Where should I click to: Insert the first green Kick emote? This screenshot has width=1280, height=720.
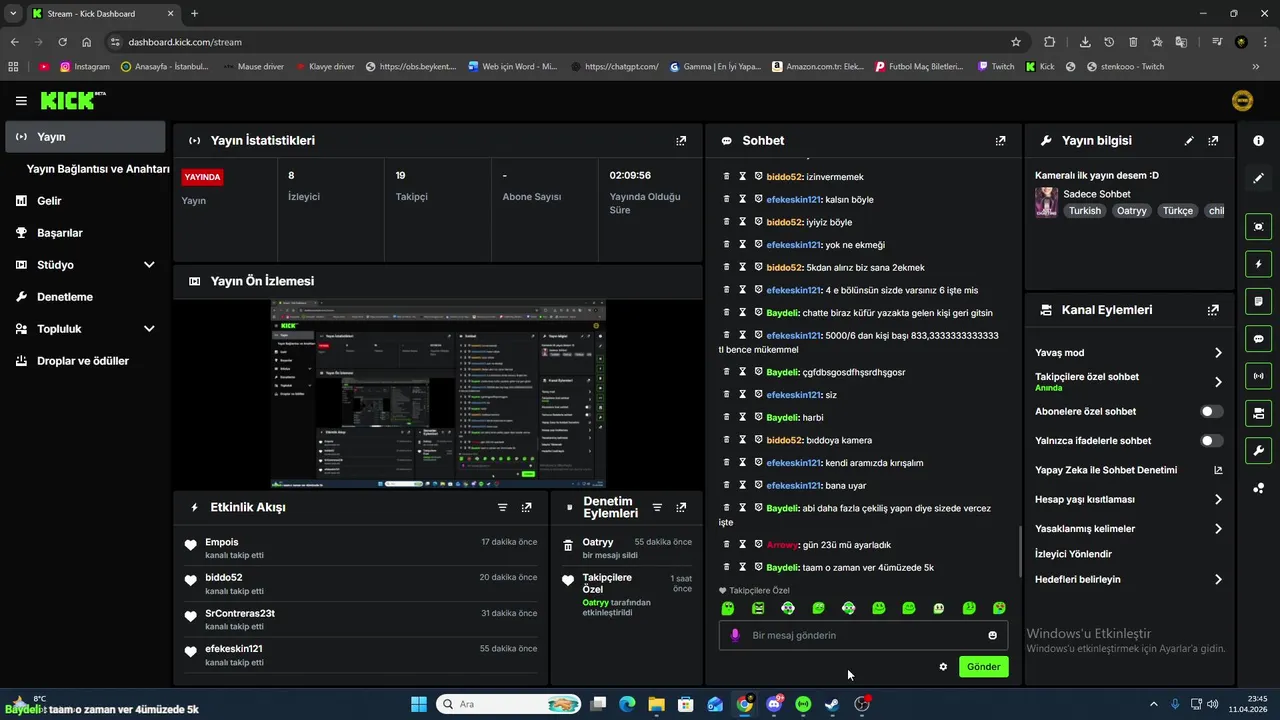coord(728,608)
